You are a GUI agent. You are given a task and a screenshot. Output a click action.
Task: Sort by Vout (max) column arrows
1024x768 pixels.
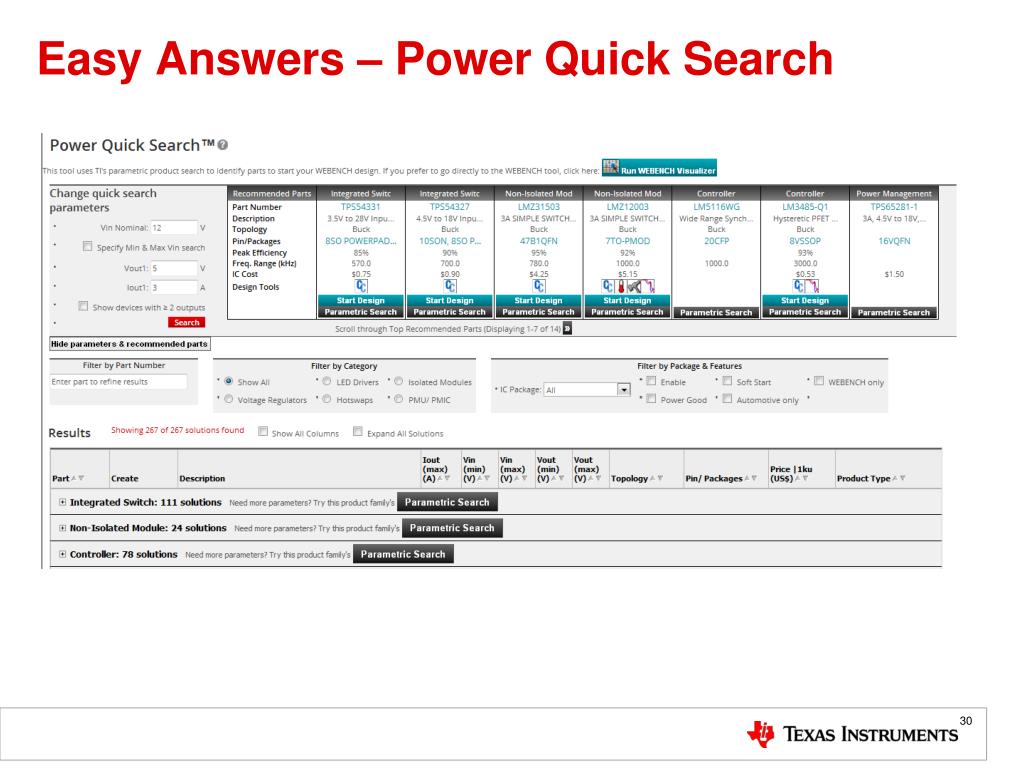click(x=594, y=479)
